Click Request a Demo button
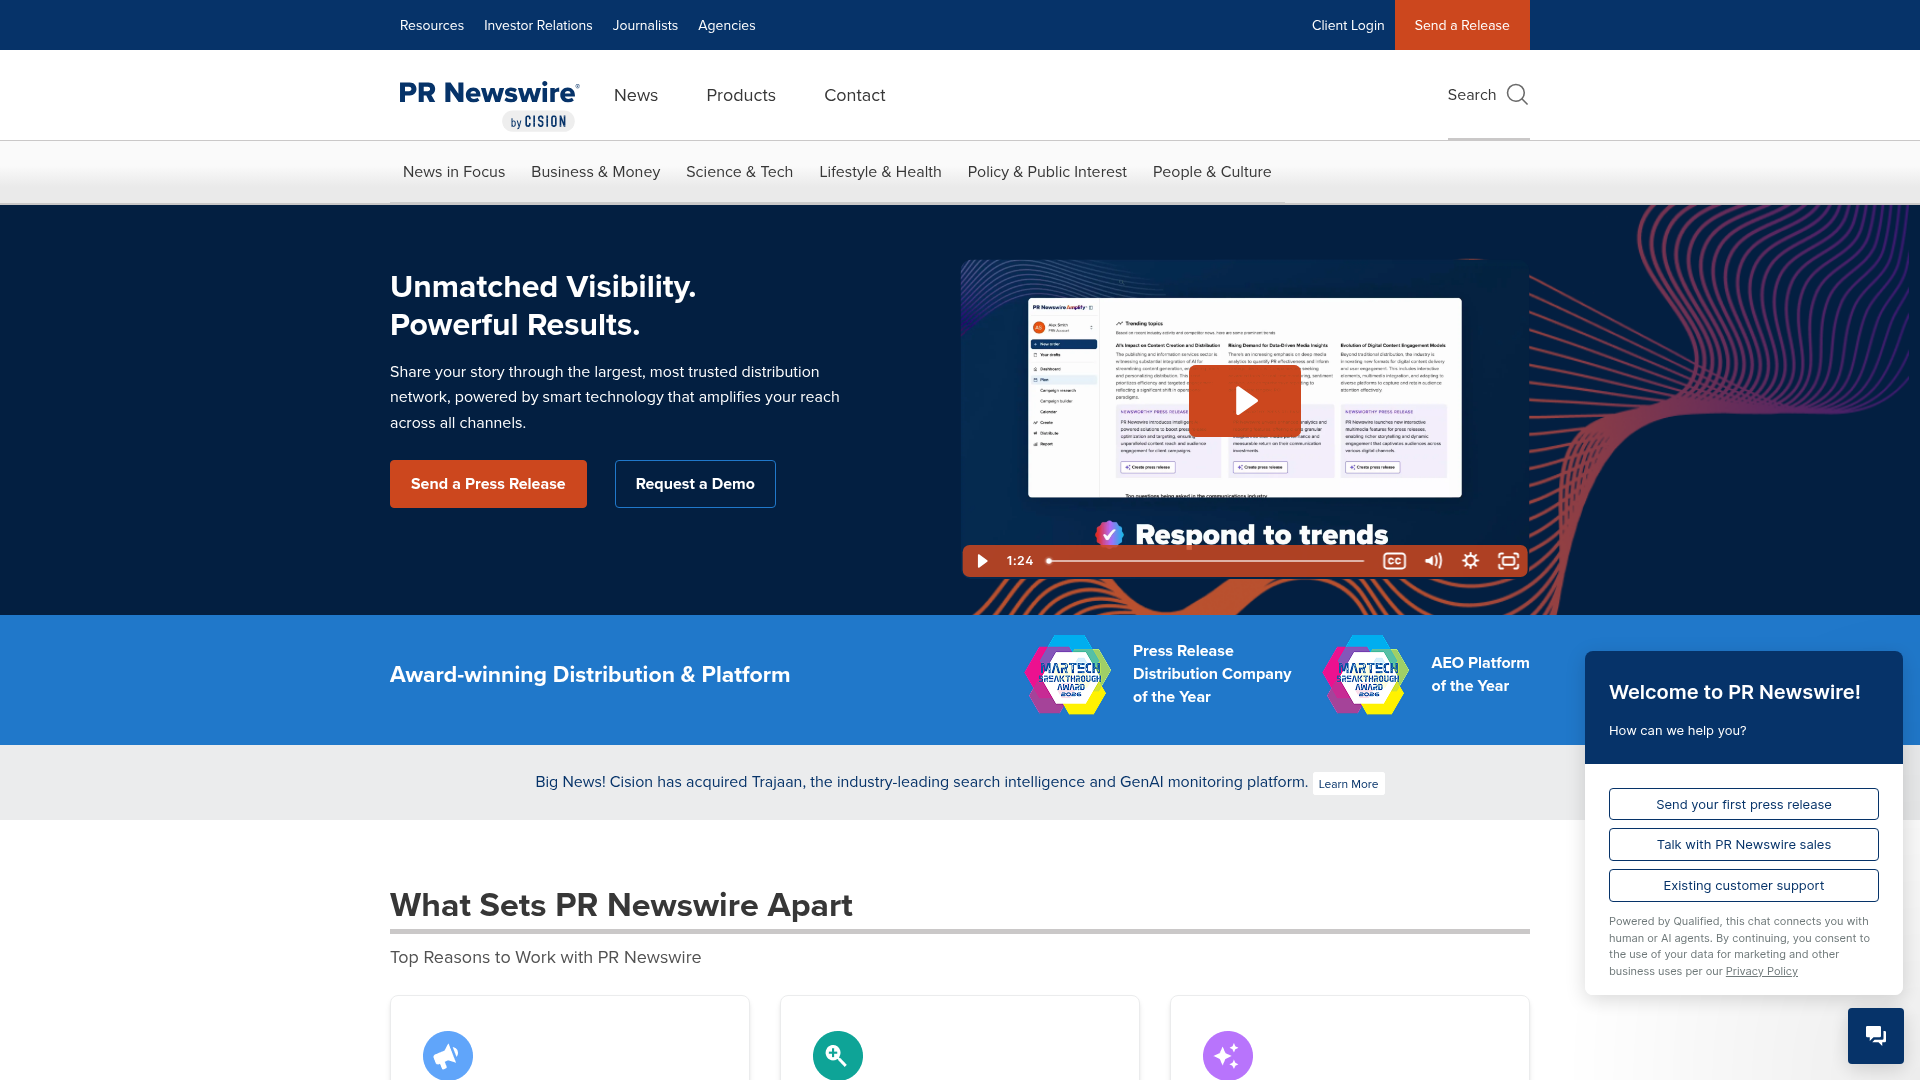 coord(695,484)
